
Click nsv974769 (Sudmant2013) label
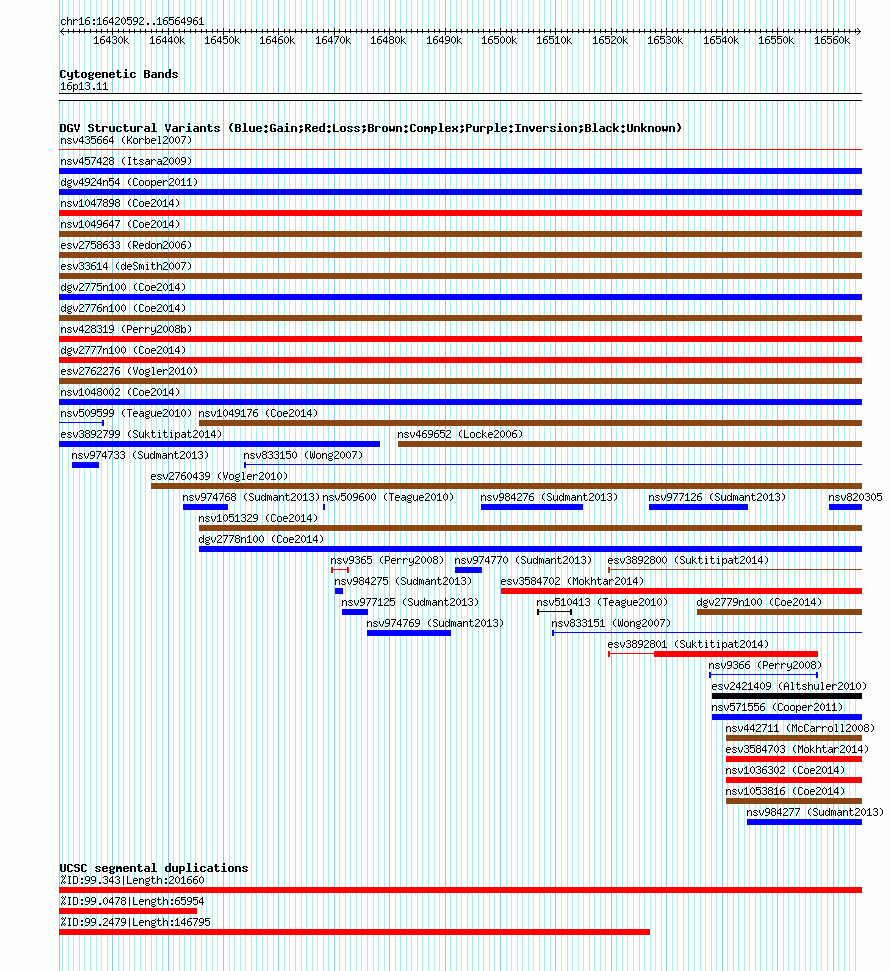click(x=435, y=624)
